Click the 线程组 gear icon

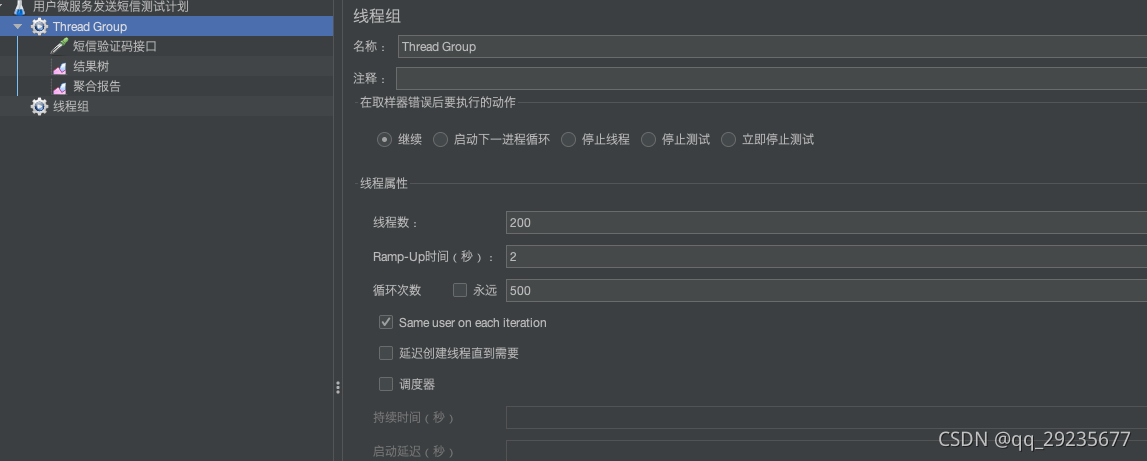40,107
